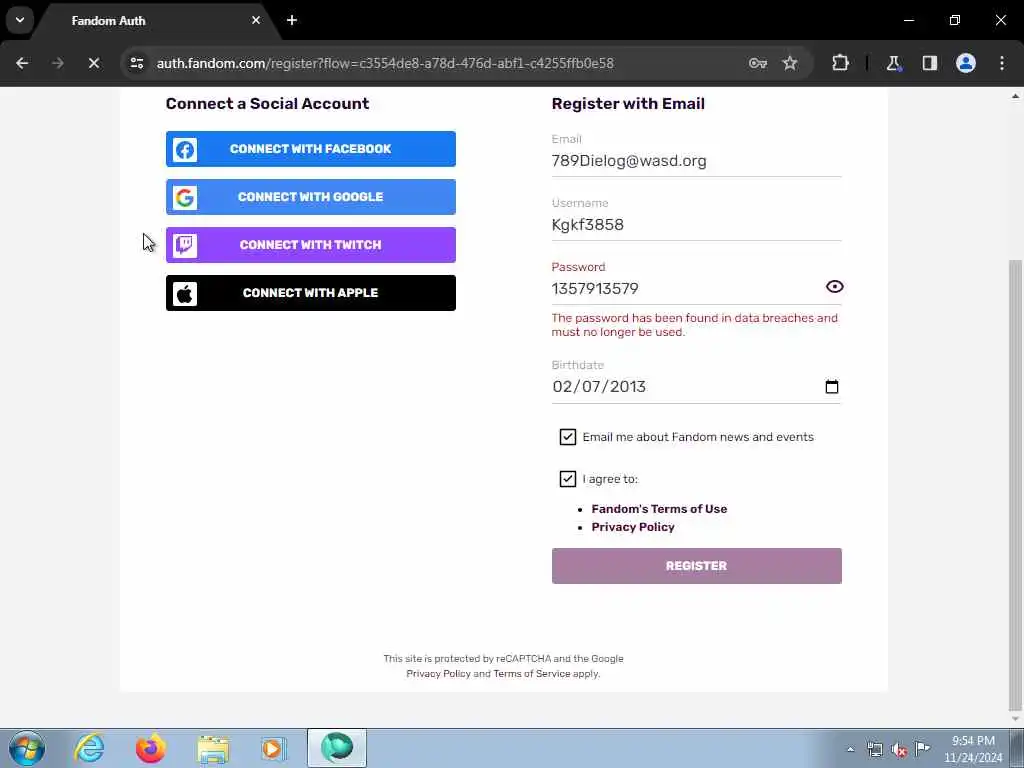Click the Register button
Viewport: 1024px width, 768px height.
coord(696,566)
